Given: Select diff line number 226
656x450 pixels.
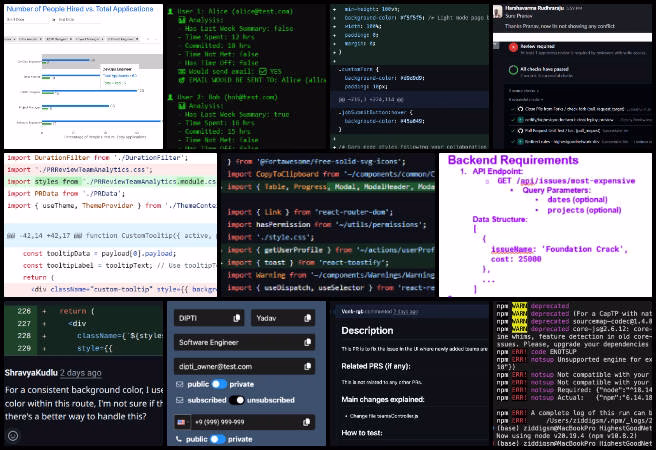Looking at the screenshot, I should pos(24,311).
